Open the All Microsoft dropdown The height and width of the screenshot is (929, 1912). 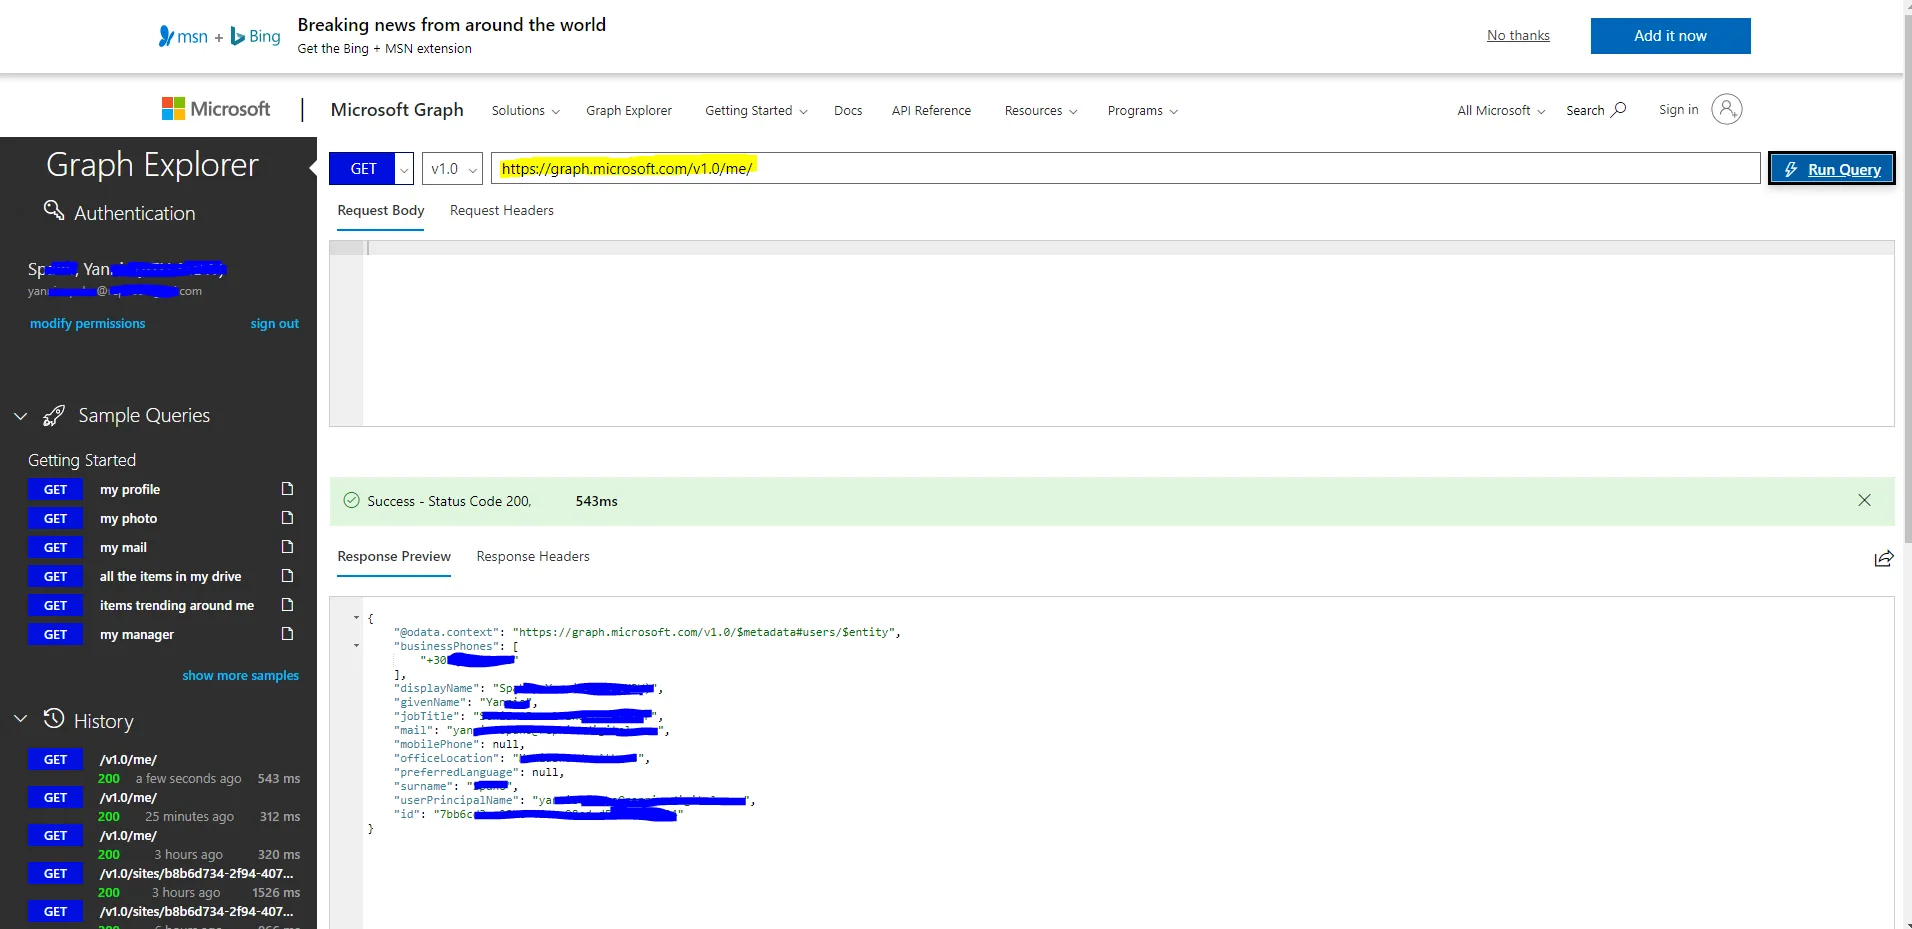click(x=1501, y=111)
